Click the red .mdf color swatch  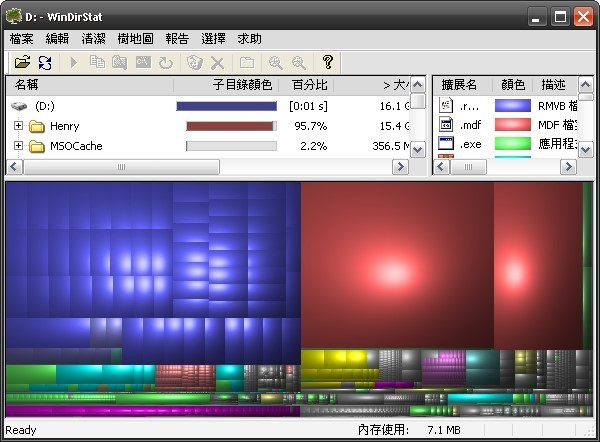[513, 124]
